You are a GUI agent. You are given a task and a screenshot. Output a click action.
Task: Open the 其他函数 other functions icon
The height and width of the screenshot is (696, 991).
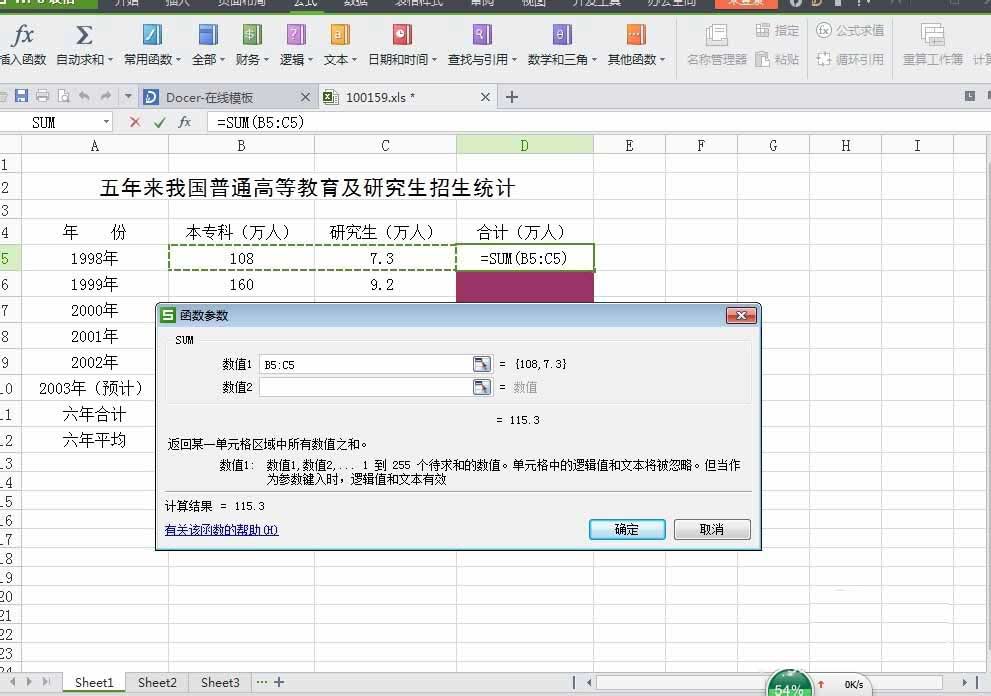[x=636, y=35]
